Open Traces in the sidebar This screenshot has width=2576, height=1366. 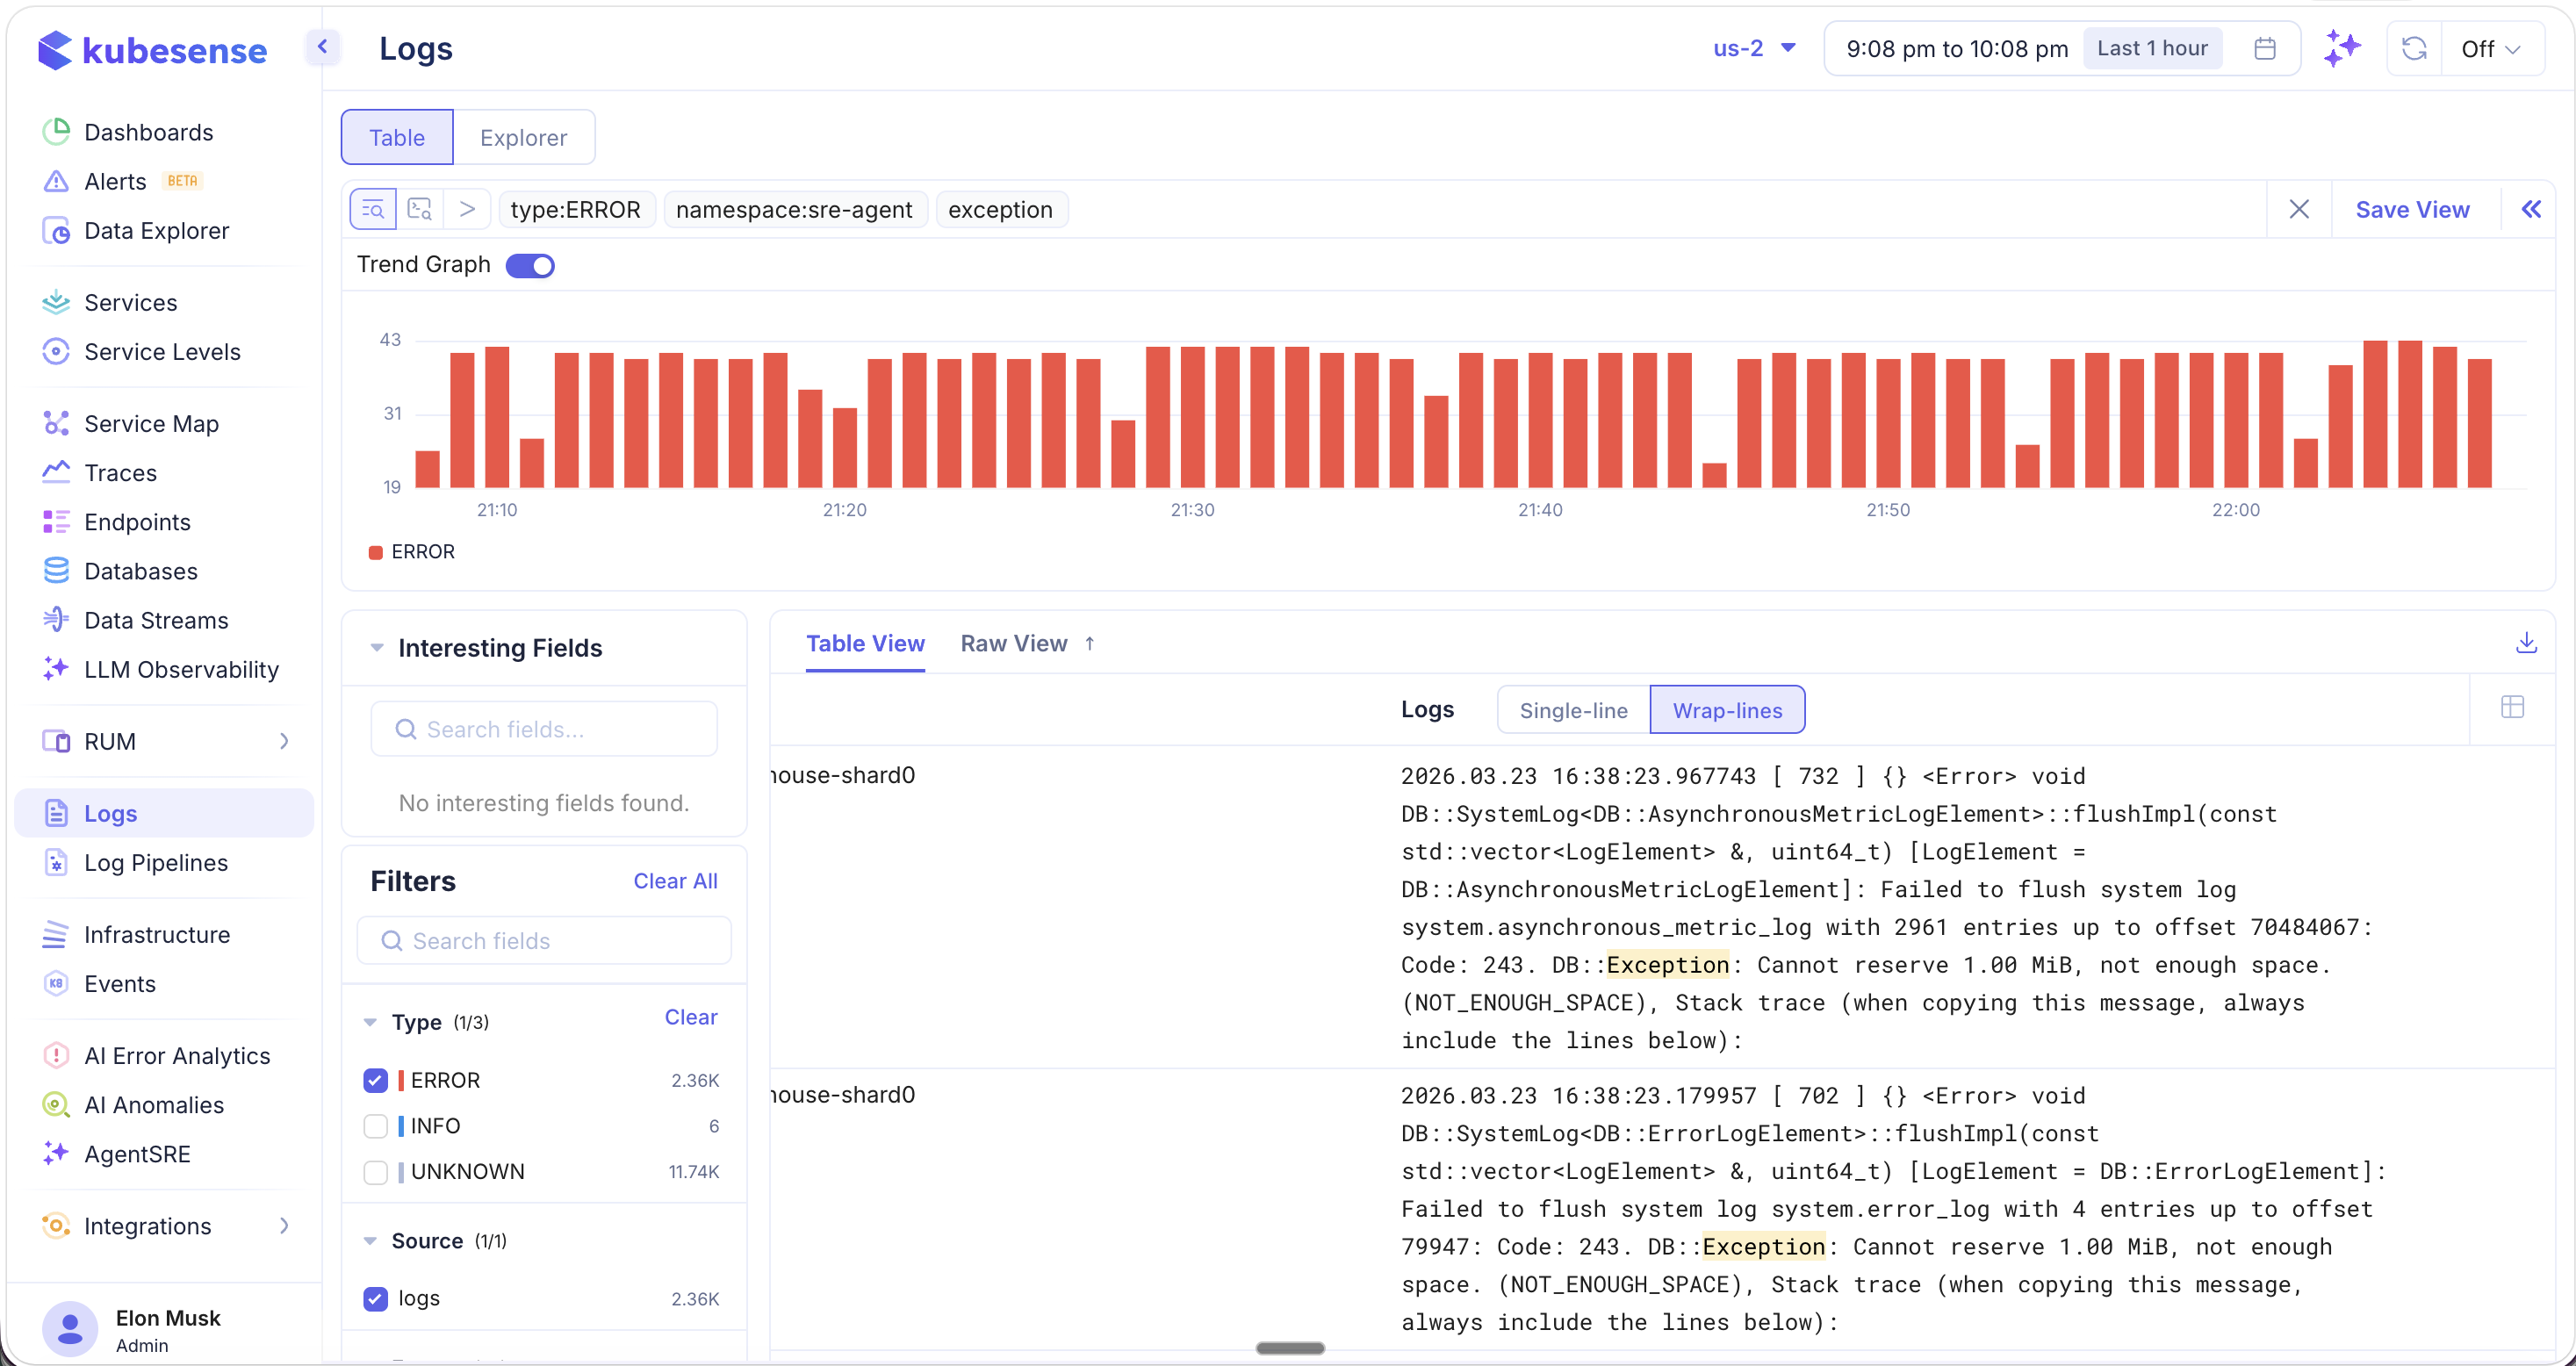point(119,472)
